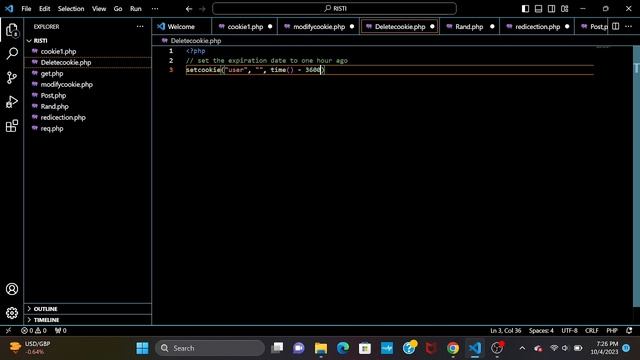Toggle the secondary side bar layout icon
The image size is (640, 360).
551,9
